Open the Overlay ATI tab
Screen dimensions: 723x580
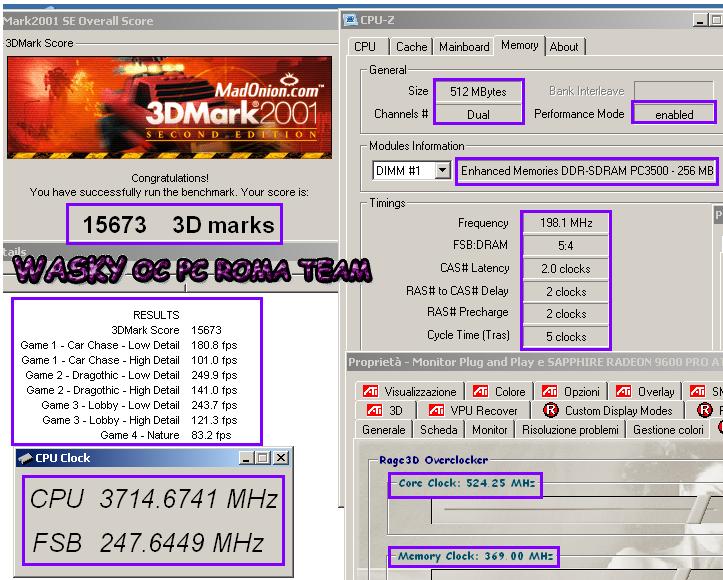pyautogui.click(x=645, y=391)
